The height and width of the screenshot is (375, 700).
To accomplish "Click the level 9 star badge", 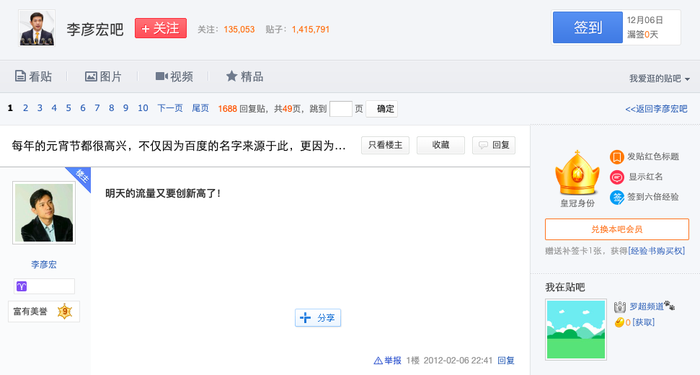I will click(65, 311).
